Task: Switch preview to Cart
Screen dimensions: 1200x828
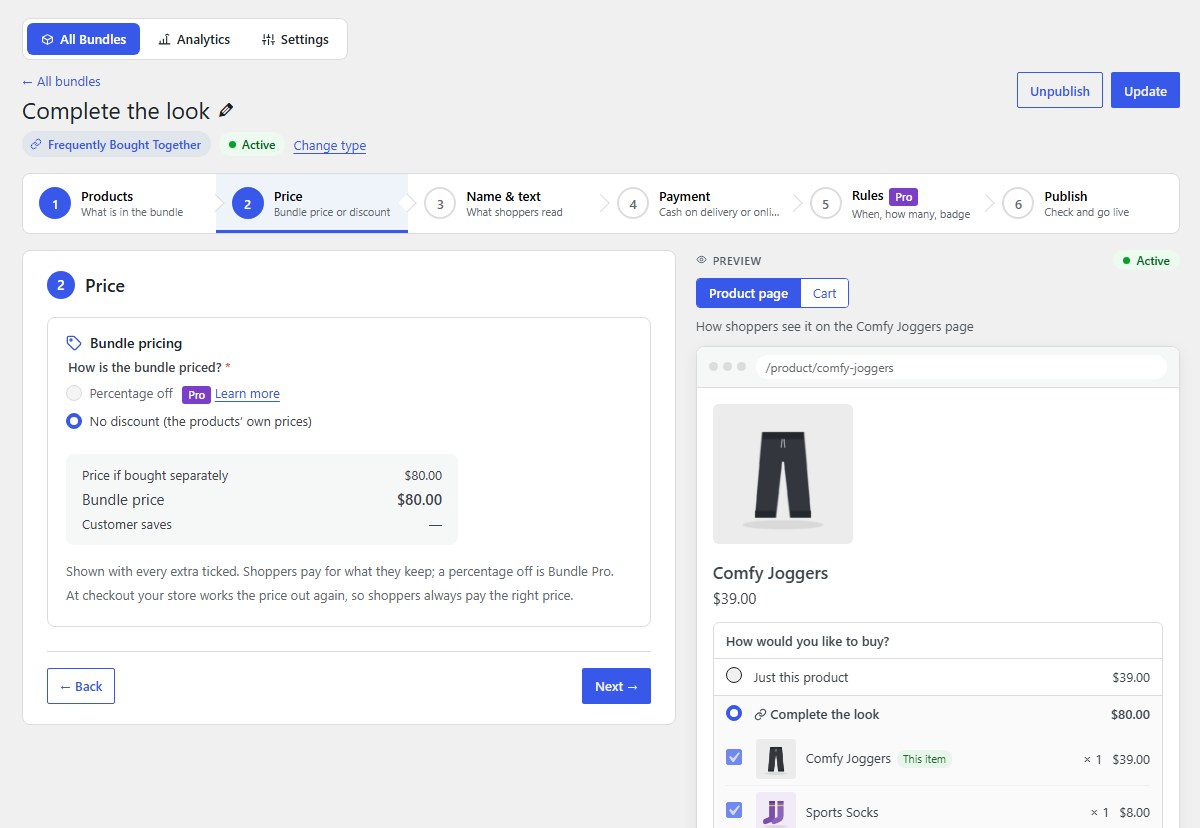Action: coord(825,293)
